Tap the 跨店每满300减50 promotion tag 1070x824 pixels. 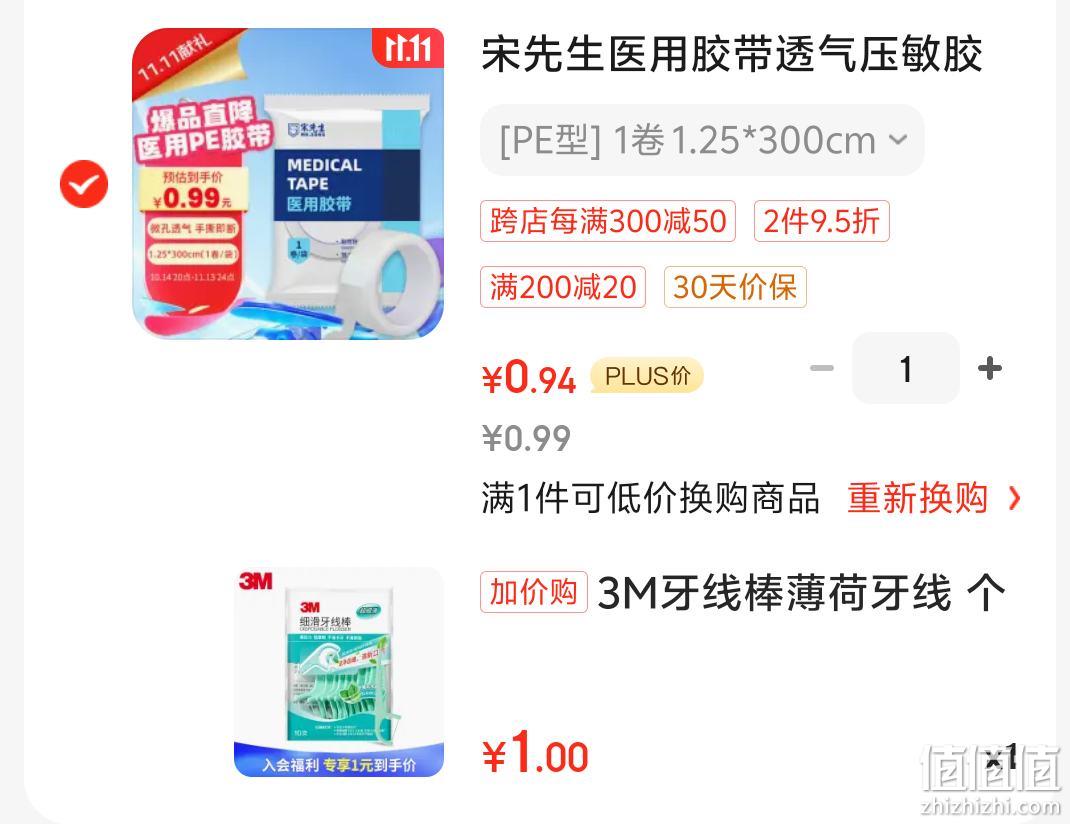(x=607, y=221)
